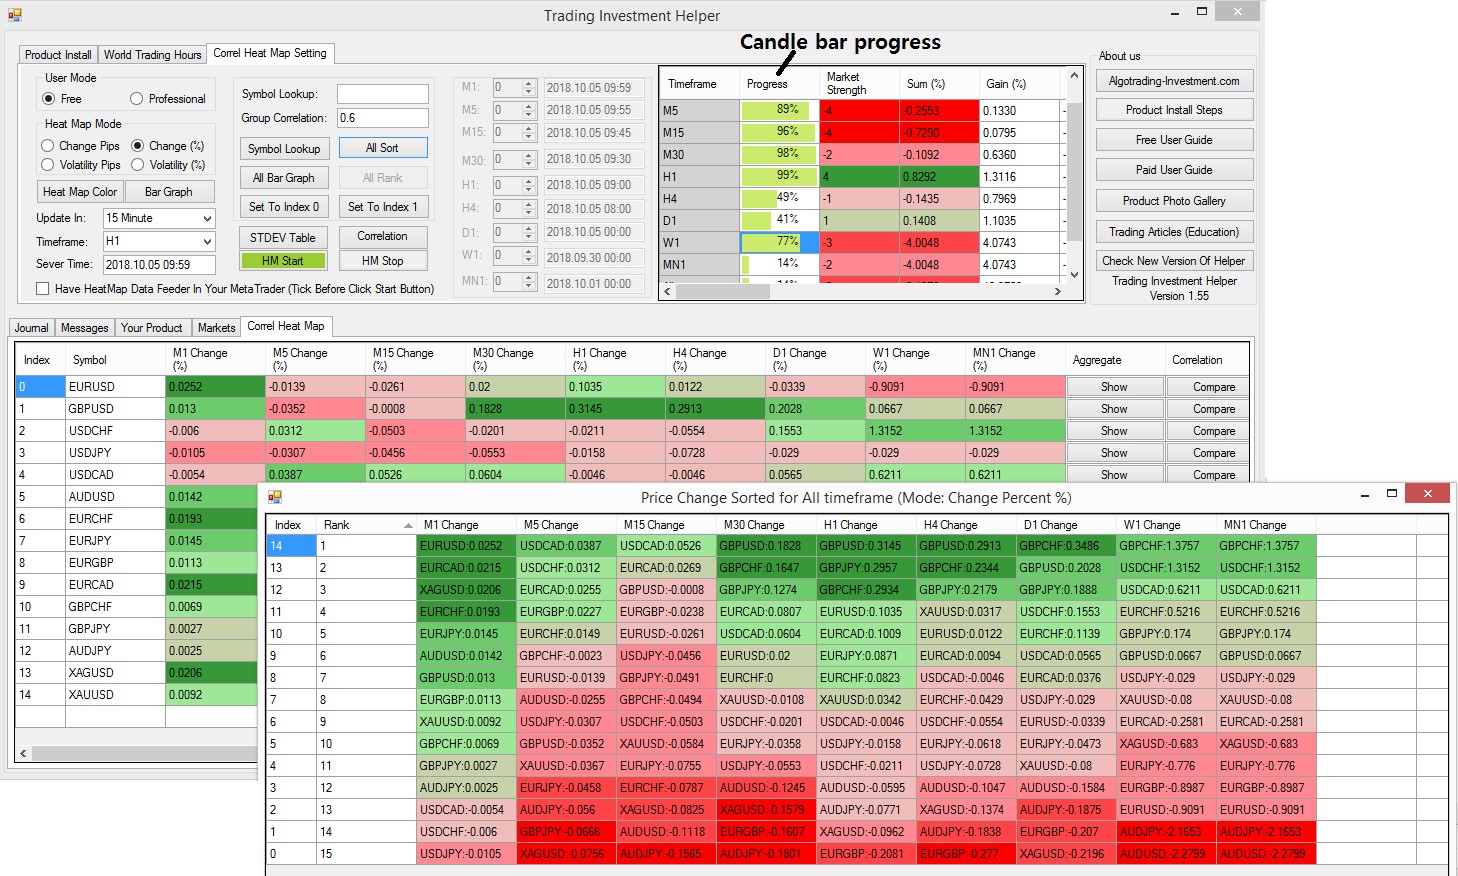Open Trading Articles (Education)
Viewport: 1458px width, 876px height.
(1174, 232)
